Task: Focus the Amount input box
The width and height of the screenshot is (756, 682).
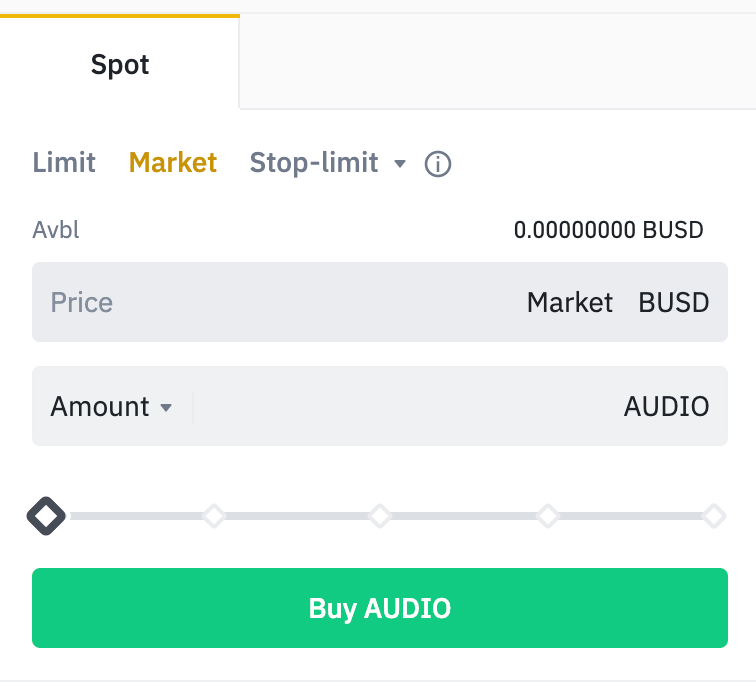Action: (x=400, y=406)
